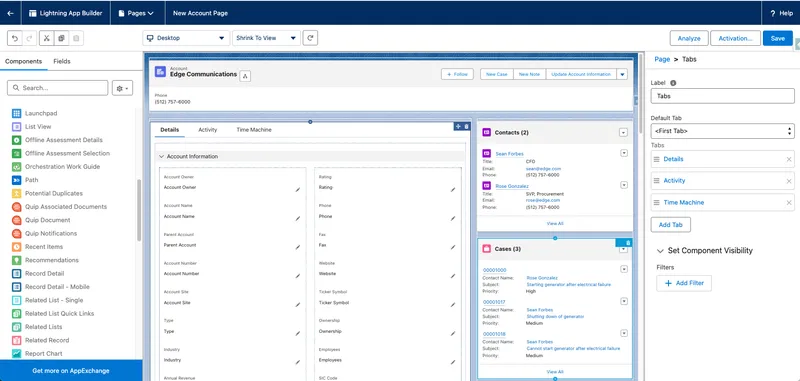The image size is (800, 381).
Task: Click the Follow button
Action: coord(457,74)
